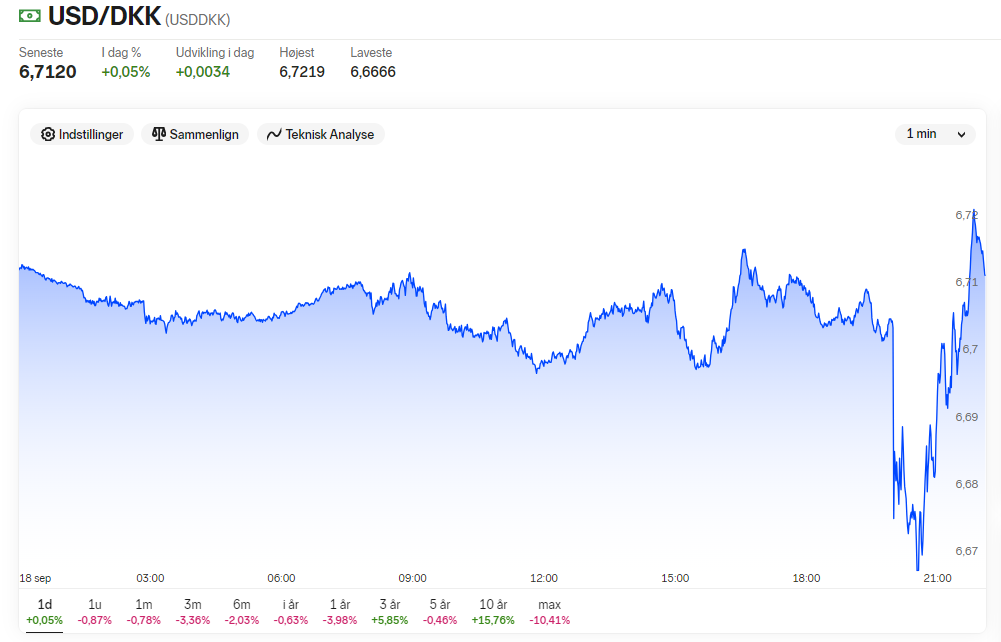
Task: Select the i år year-to-date range
Action: [290, 611]
